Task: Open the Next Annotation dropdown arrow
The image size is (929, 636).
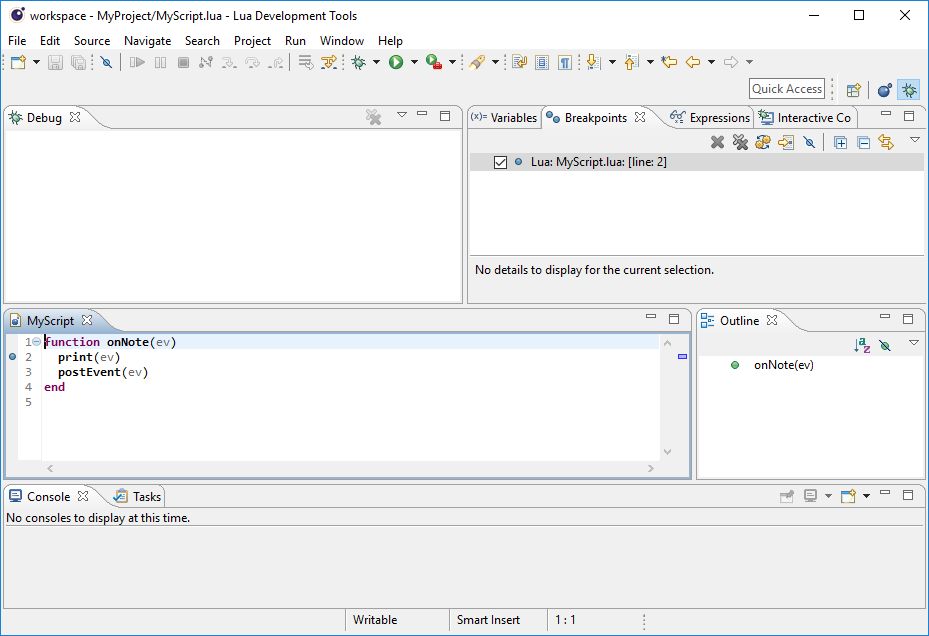Action: coord(612,62)
